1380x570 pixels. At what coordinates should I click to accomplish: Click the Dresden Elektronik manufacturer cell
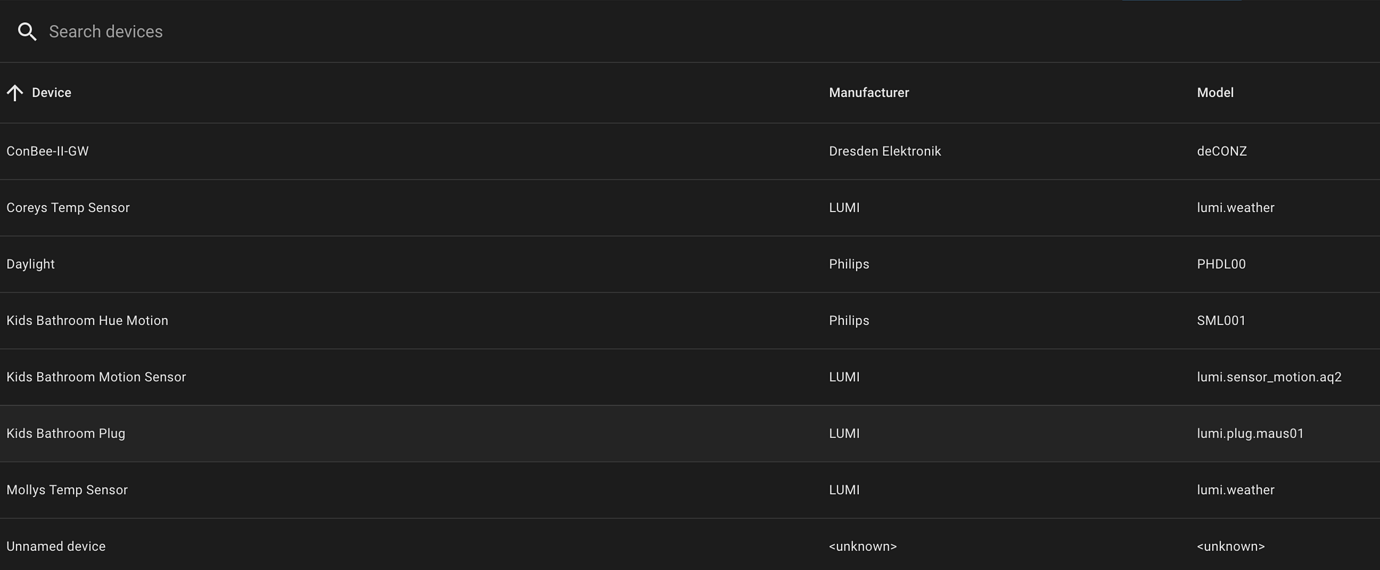coord(884,151)
